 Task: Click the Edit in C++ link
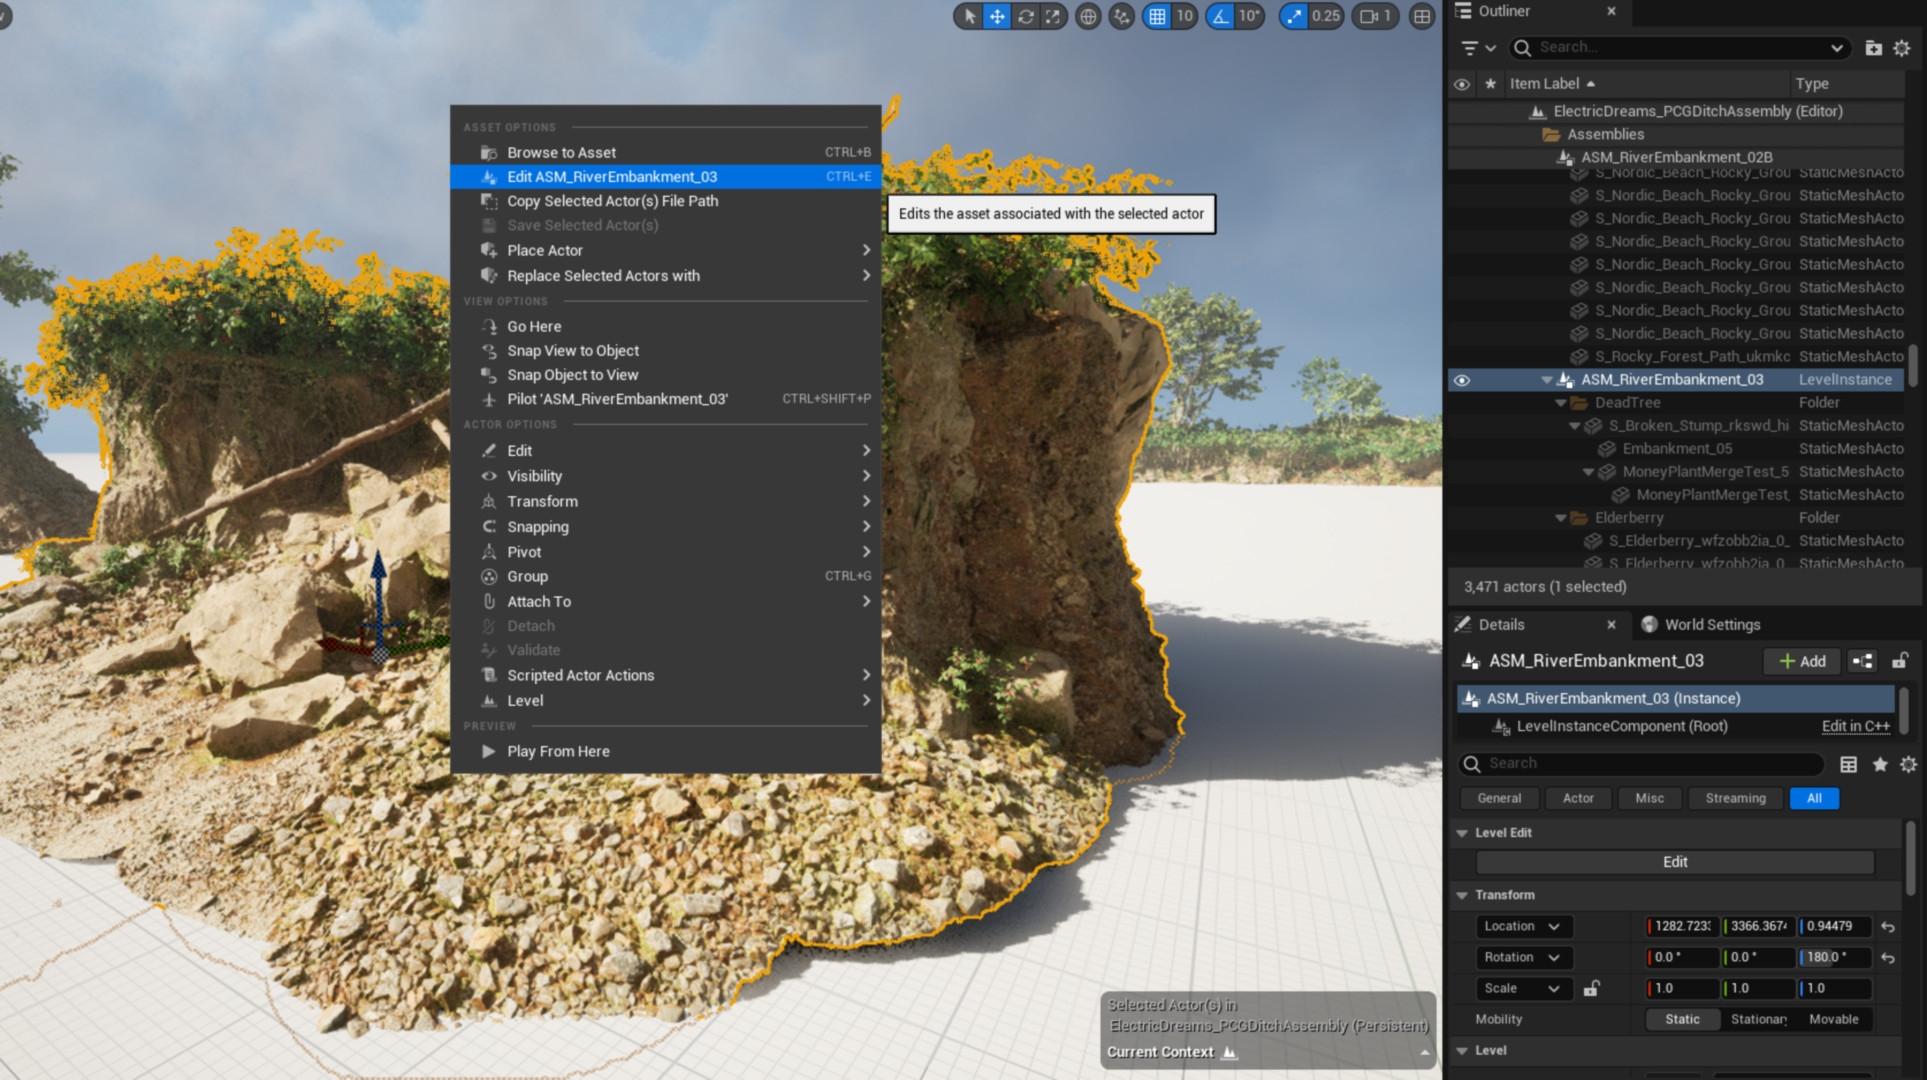pos(1855,726)
